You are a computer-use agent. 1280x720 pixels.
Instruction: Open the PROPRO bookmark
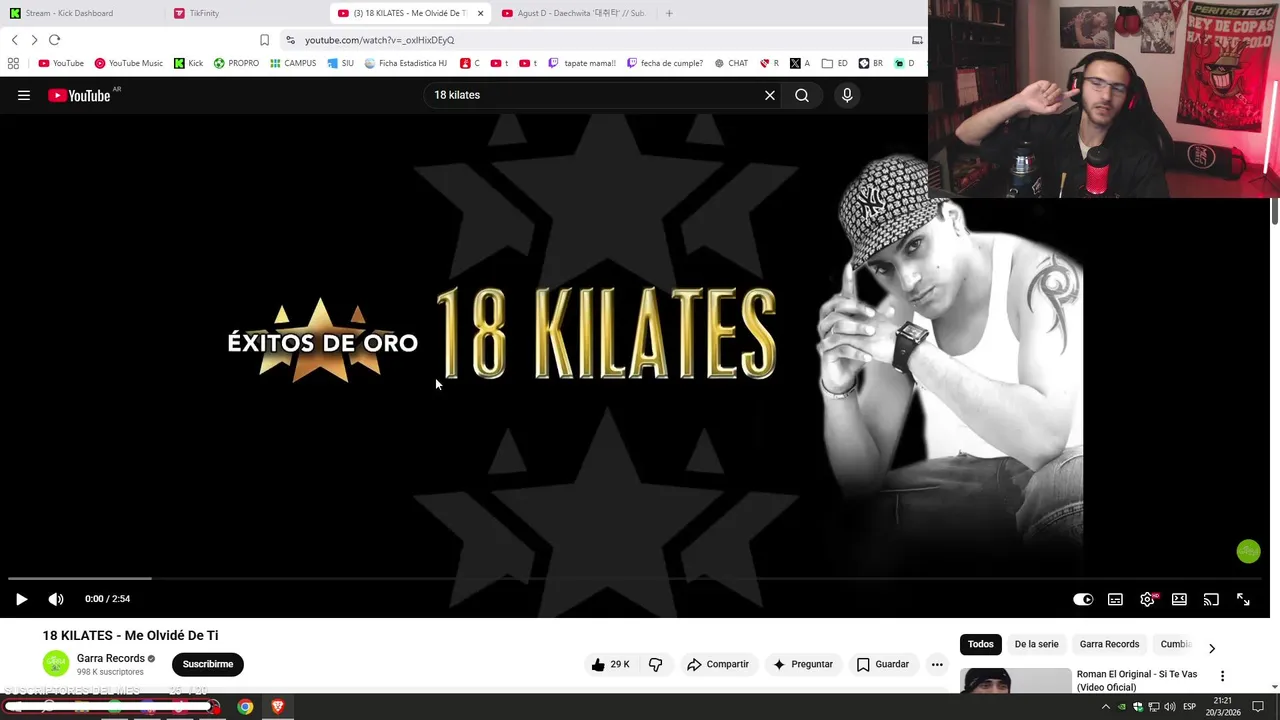(x=236, y=63)
